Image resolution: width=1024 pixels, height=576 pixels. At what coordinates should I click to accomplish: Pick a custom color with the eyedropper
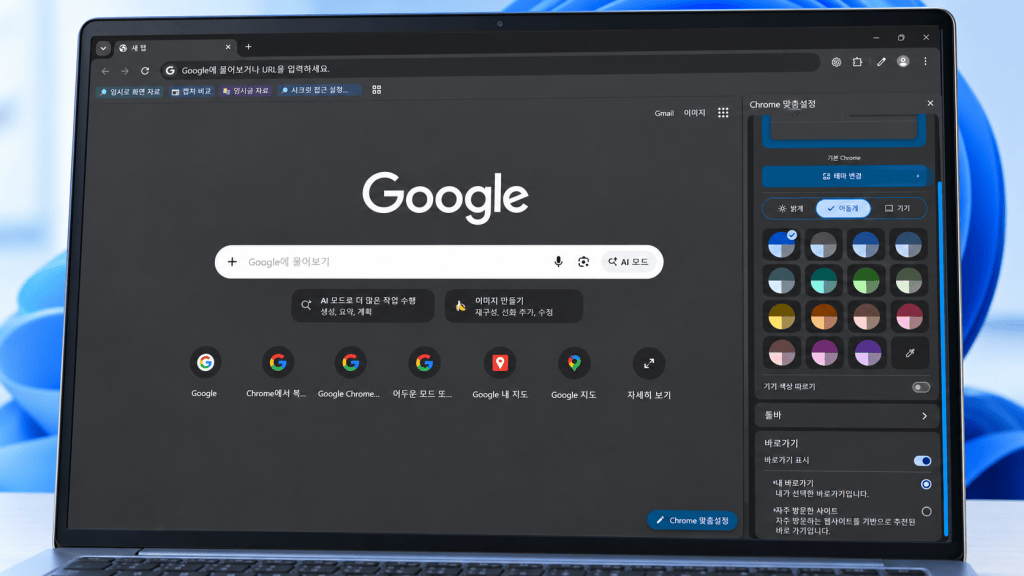[910, 353]
